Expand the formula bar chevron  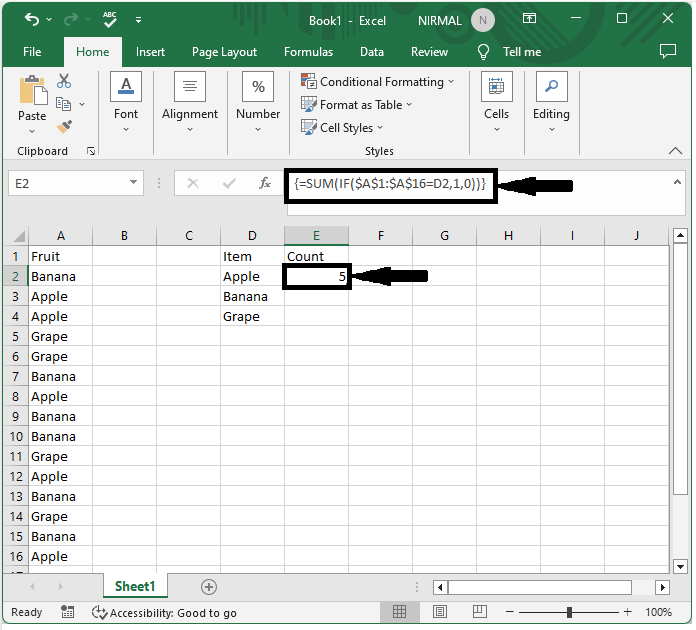[x=677, y=182]
